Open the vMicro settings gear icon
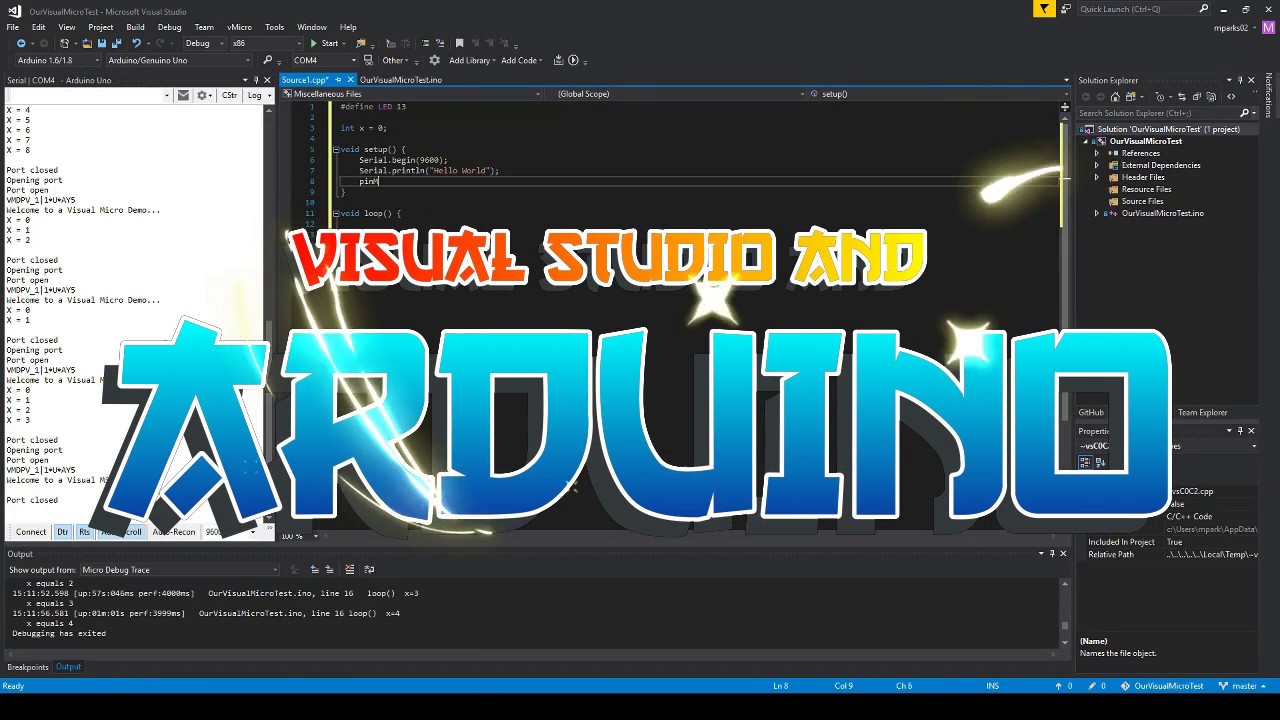1280x720 pixels. pyautogui.click(x=434, y=60)
